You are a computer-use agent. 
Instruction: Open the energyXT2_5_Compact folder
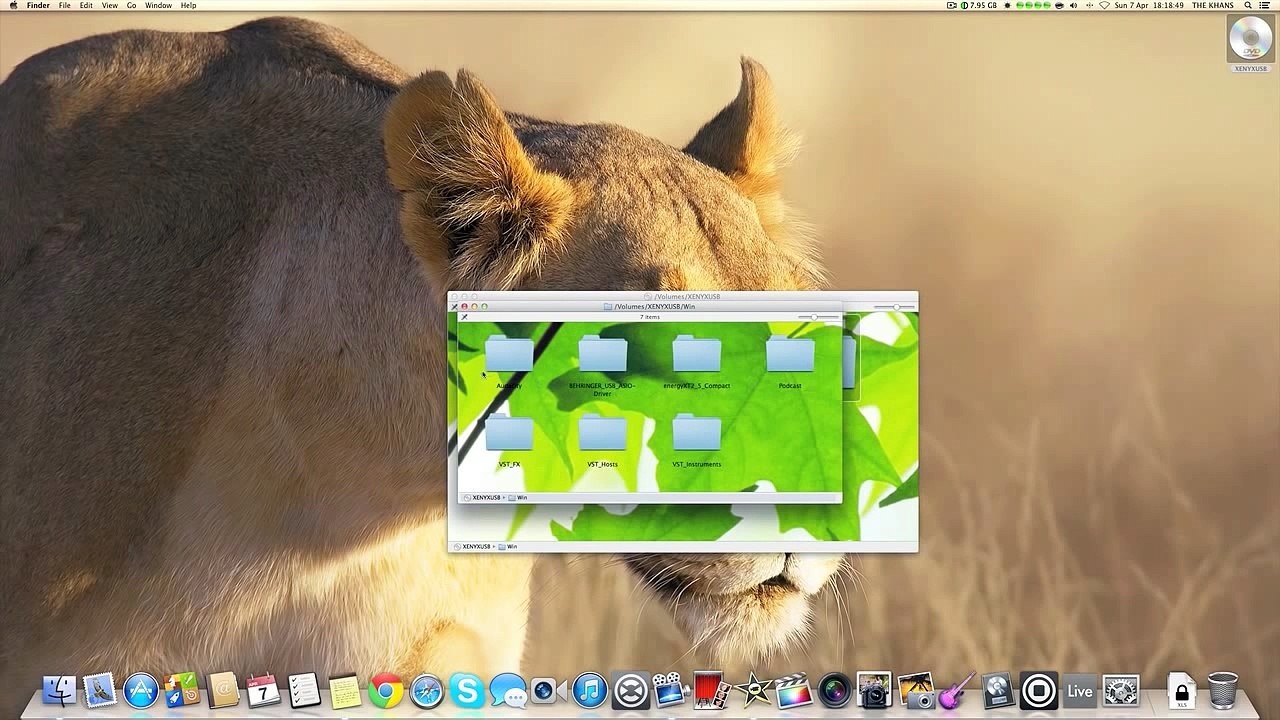pyautogui.click(x=696, y=356)
